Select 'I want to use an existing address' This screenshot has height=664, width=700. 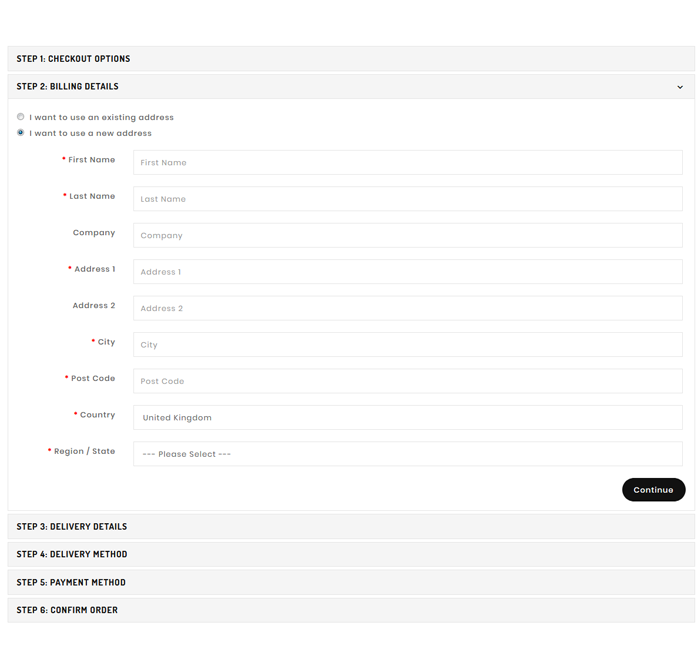(x=21, y=117)
